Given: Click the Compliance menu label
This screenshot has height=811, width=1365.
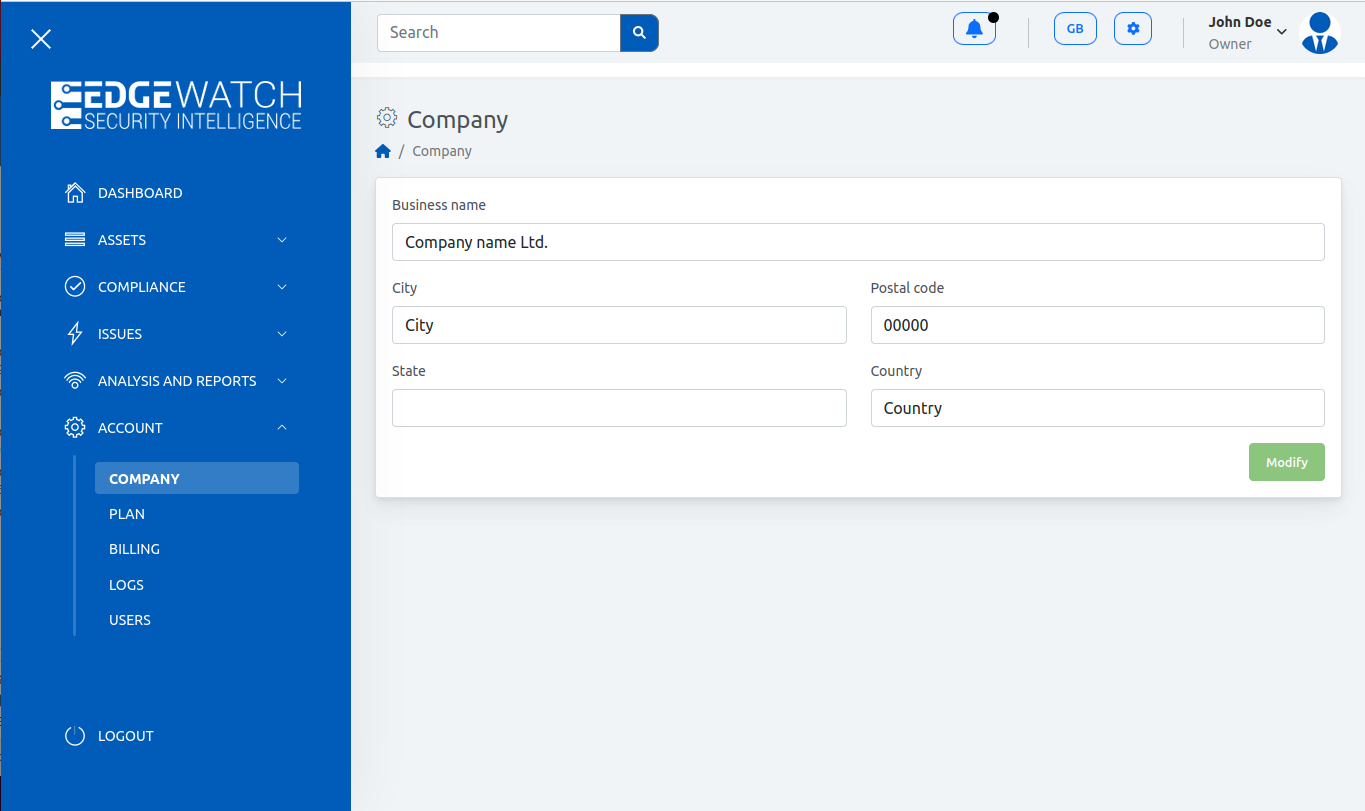Looking at the screenshot, I should (142, 287).
